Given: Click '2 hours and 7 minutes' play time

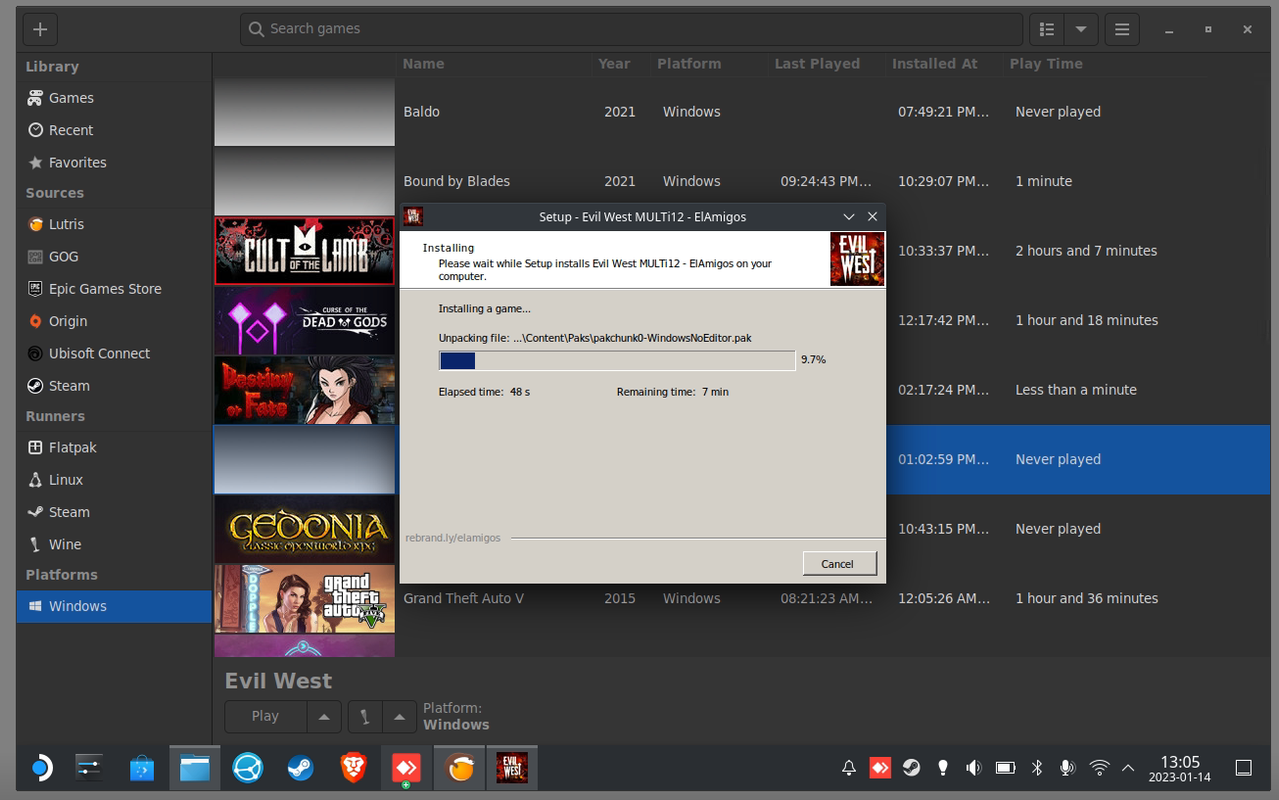Looking at the screenshot, I should click(x=1086, y=251).
